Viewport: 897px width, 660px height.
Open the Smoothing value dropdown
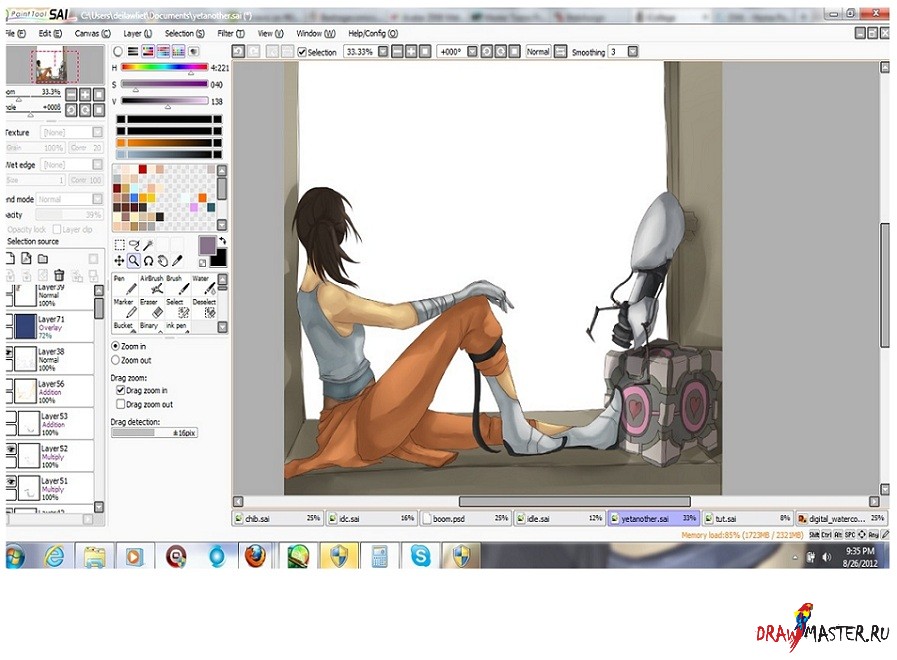pos(633,51)
